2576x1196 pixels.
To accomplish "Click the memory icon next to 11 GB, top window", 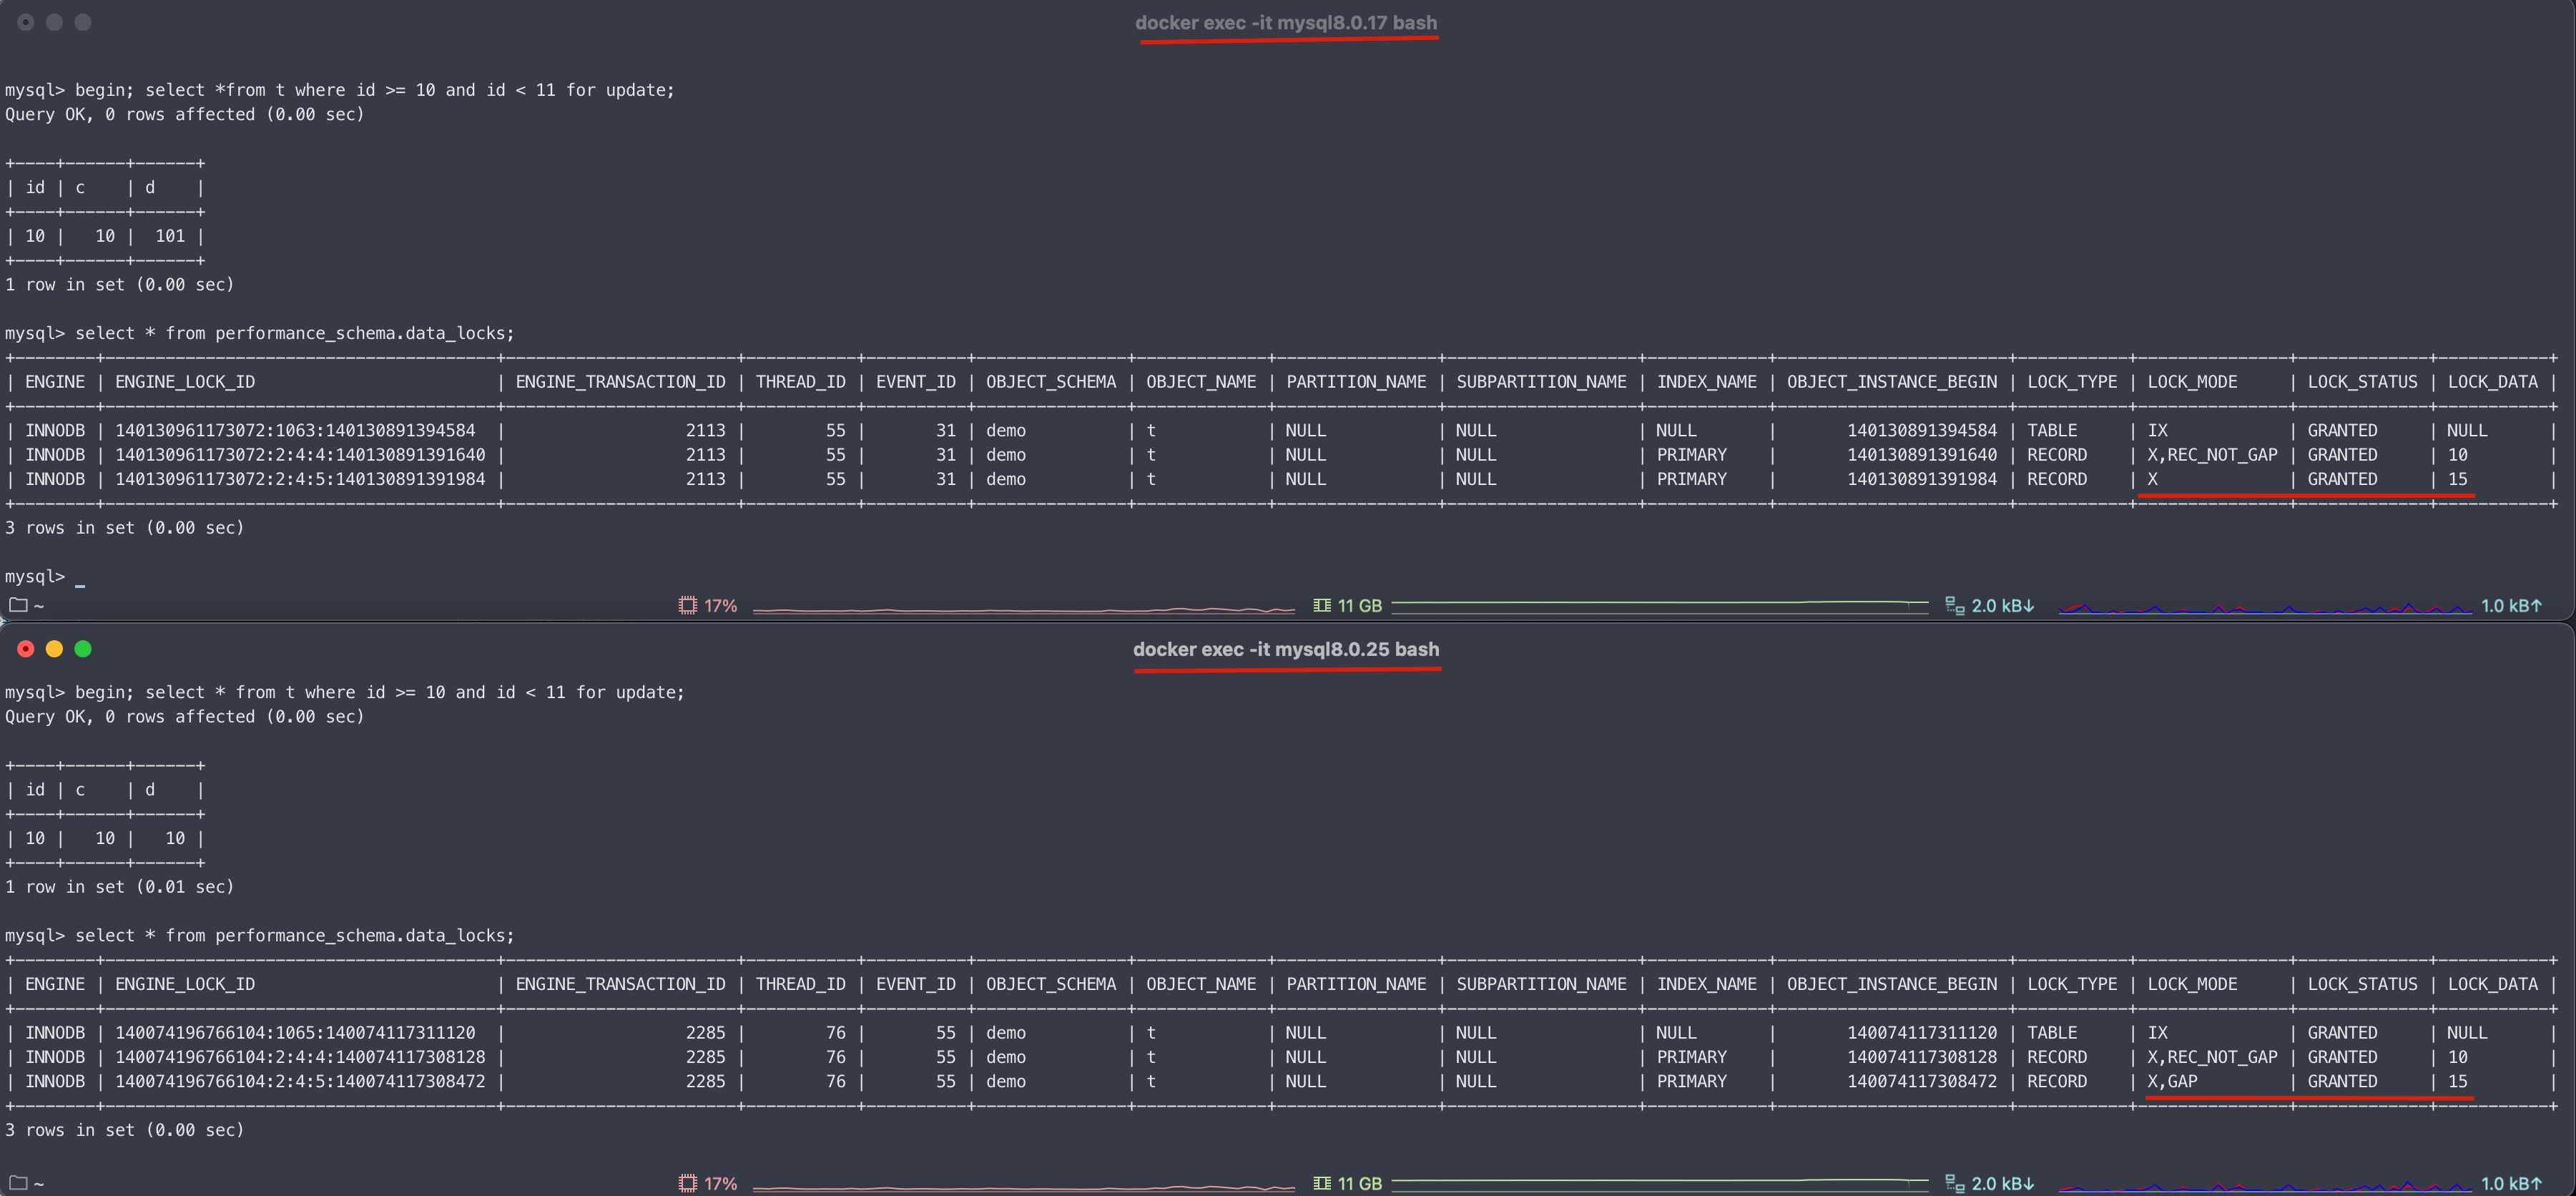I will [1322, 605].
